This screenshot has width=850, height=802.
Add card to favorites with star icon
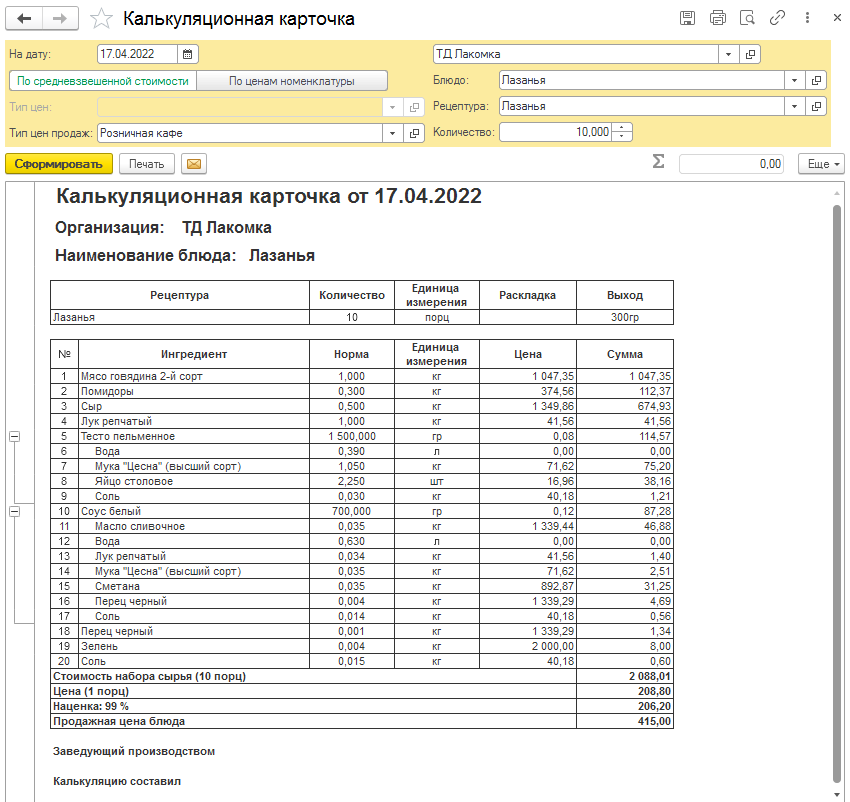click(x=100, y=19)
